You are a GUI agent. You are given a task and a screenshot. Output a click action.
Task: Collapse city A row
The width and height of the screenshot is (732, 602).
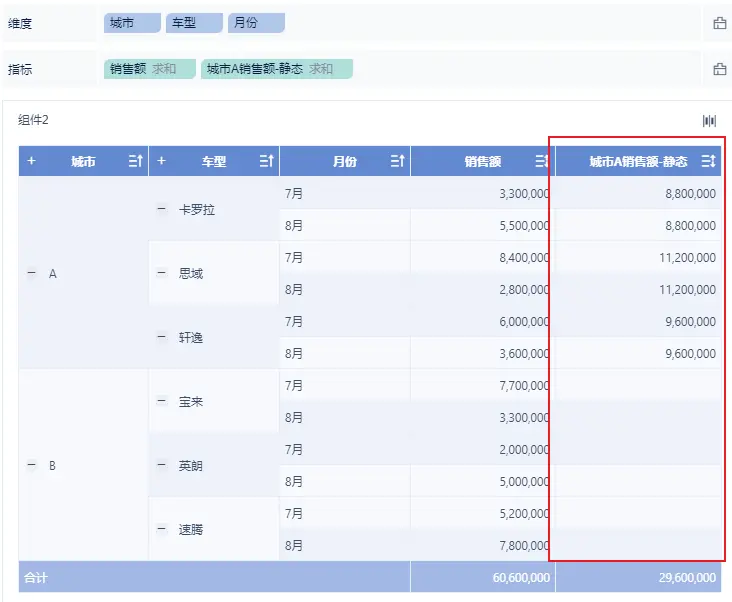[31, 273]
